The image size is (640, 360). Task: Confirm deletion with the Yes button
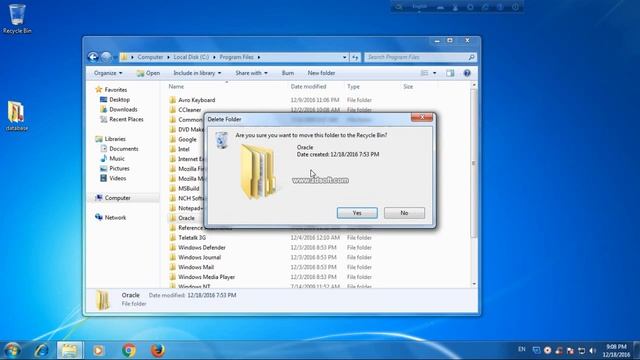[x=357, y=213]
